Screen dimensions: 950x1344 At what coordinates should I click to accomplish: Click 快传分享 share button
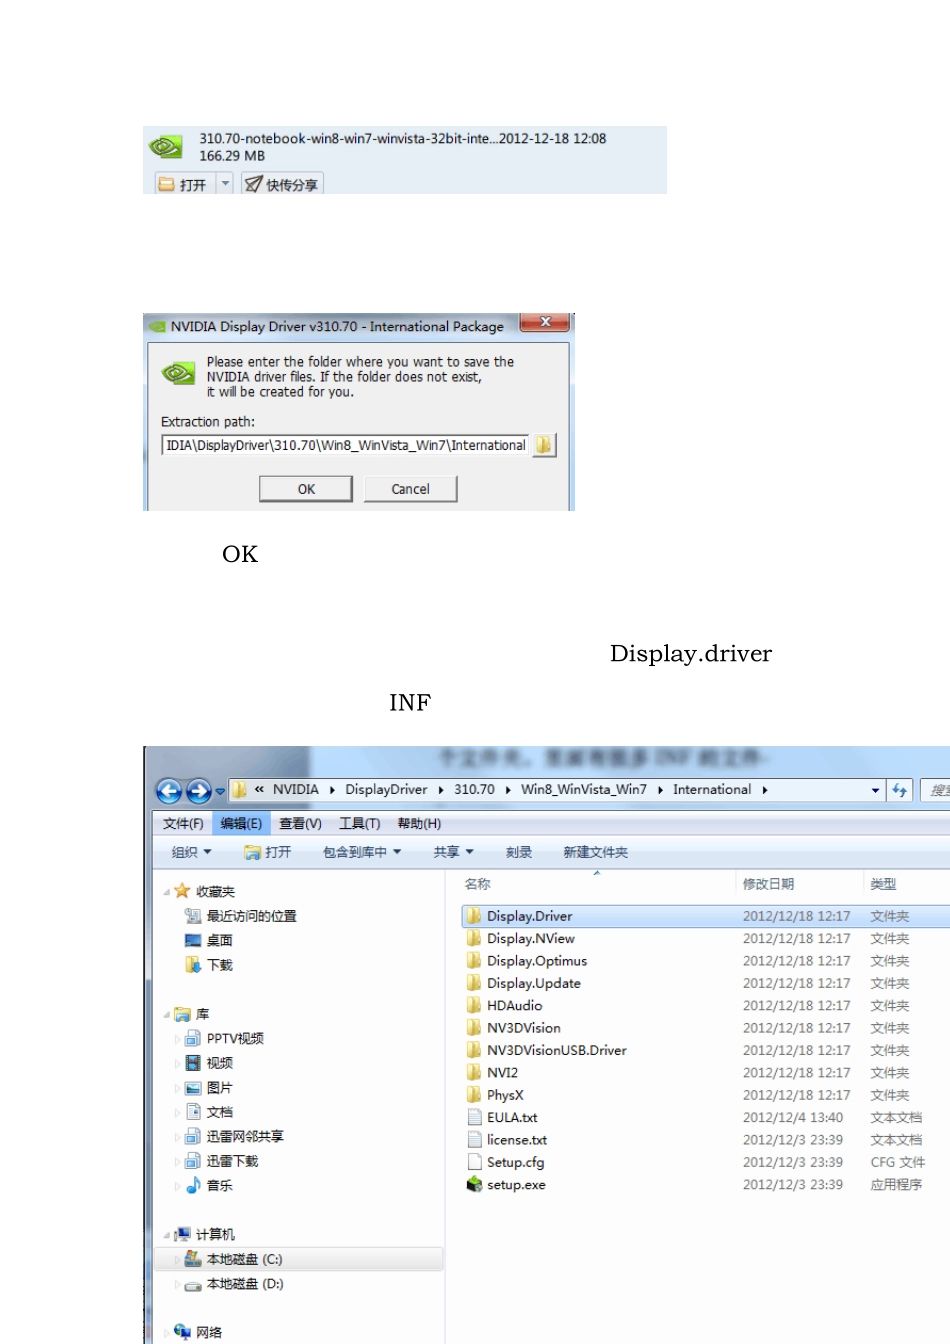coord(282,184)
